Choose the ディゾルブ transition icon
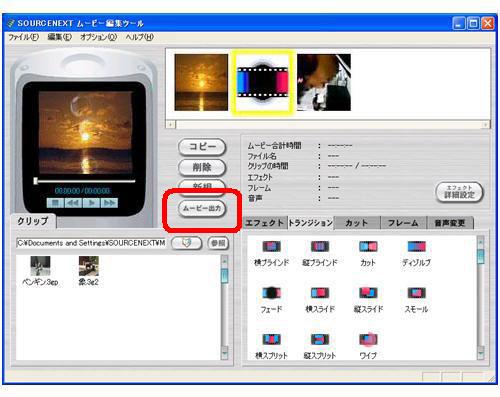Screen dimensions: 500x397 416,247
